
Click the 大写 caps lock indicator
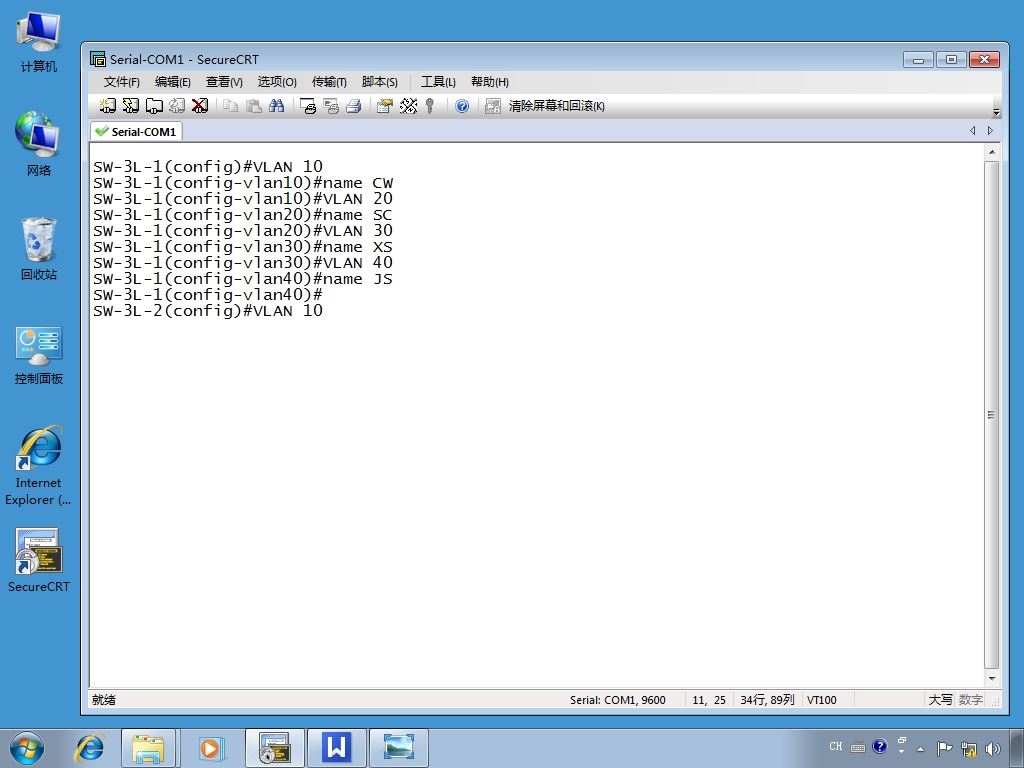[940, 700]
